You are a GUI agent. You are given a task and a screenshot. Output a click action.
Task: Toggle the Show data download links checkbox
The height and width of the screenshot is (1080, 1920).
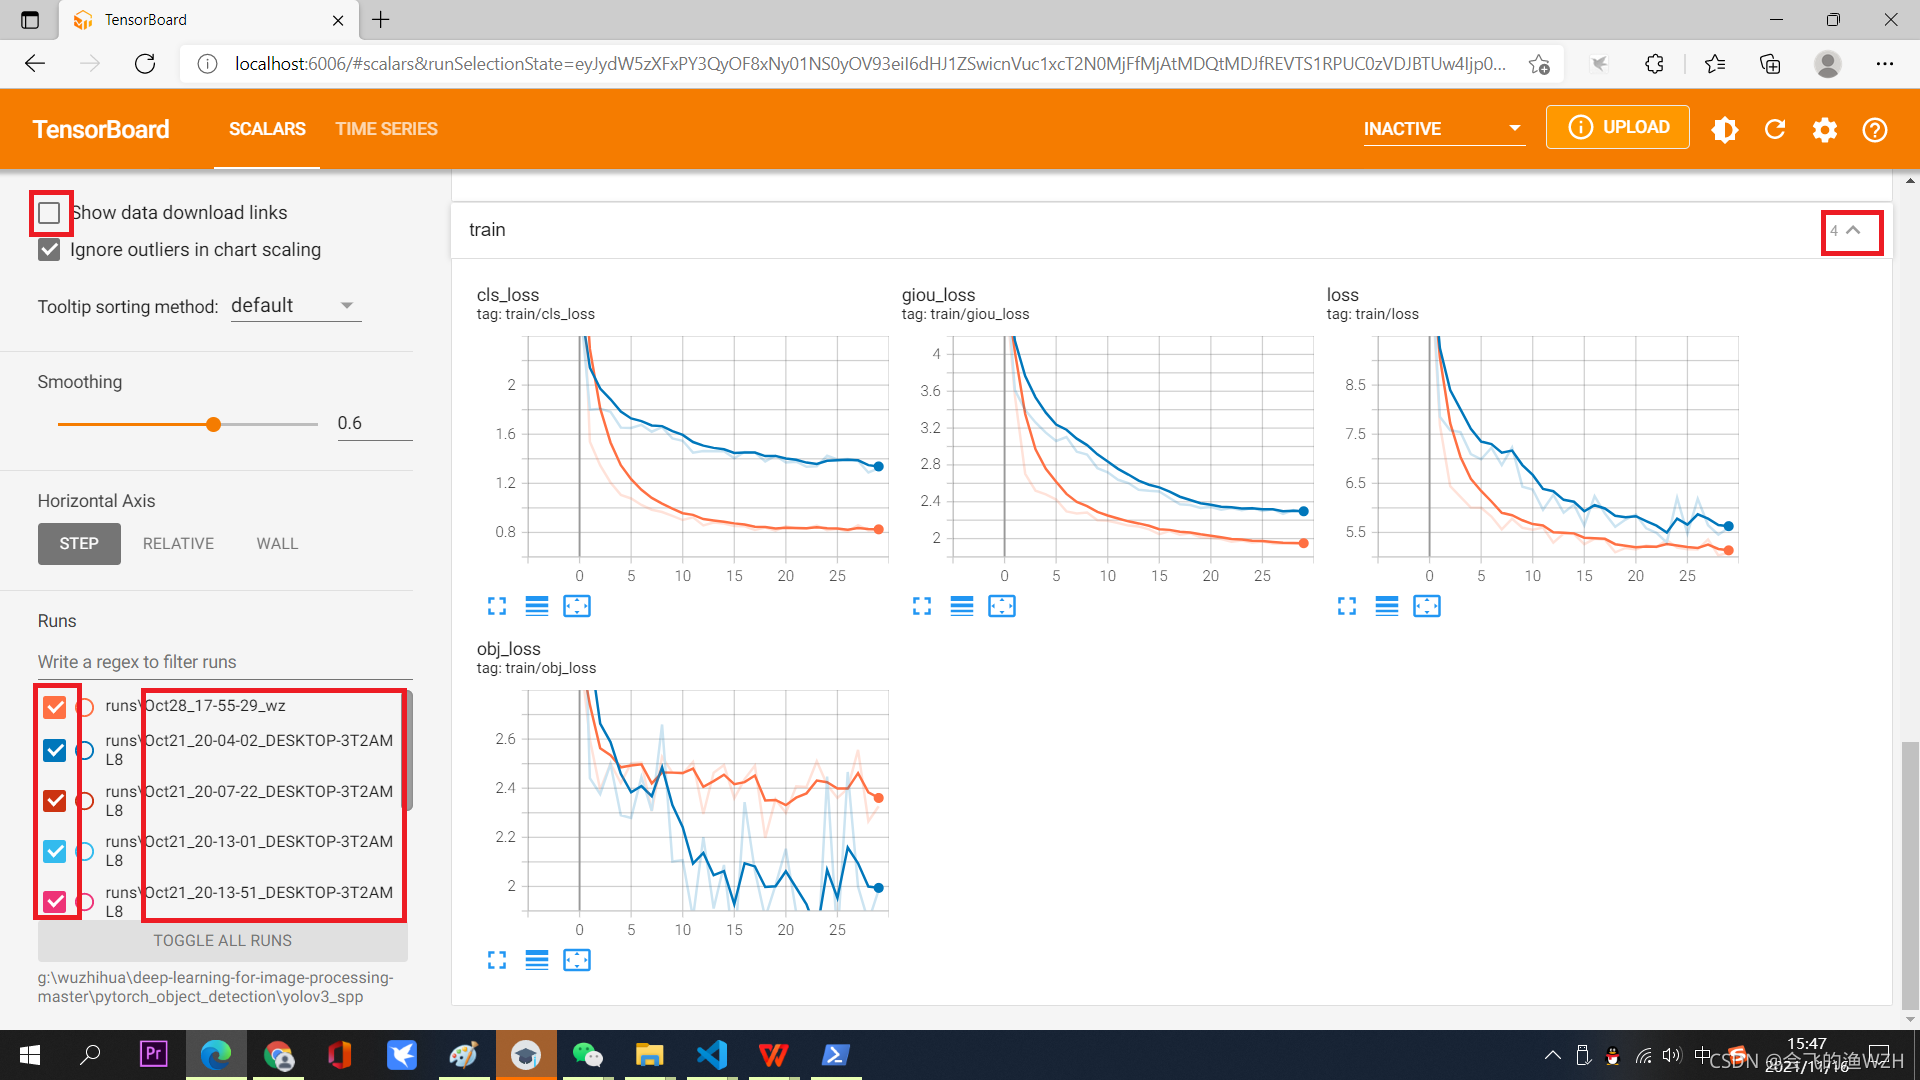point(50,212)
